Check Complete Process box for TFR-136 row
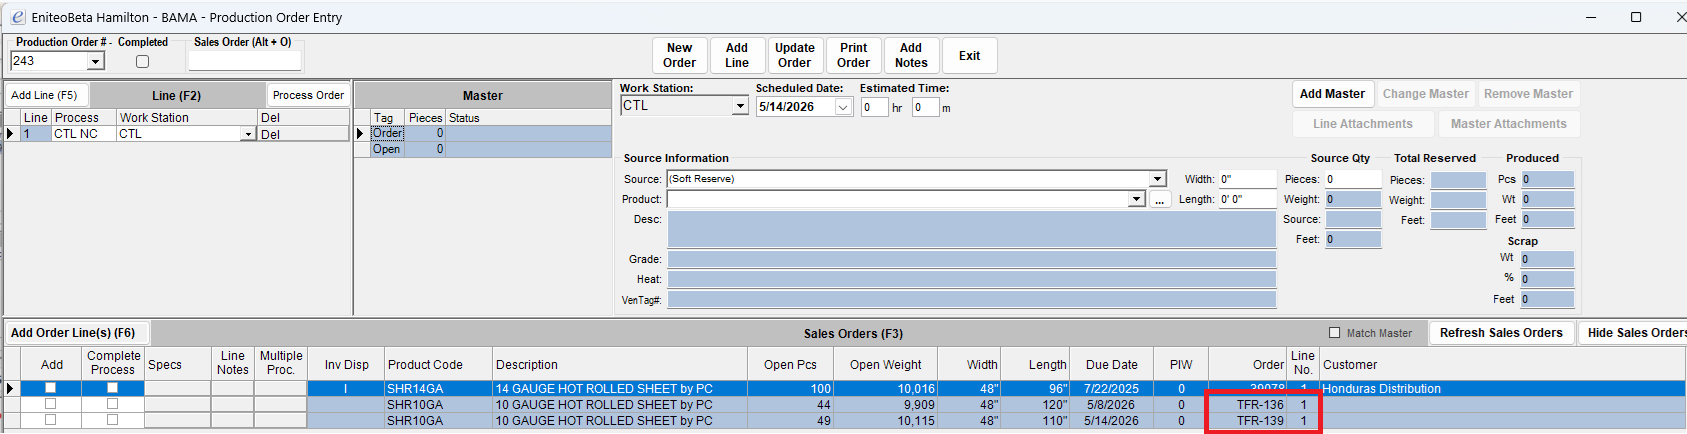 point(112,404)
